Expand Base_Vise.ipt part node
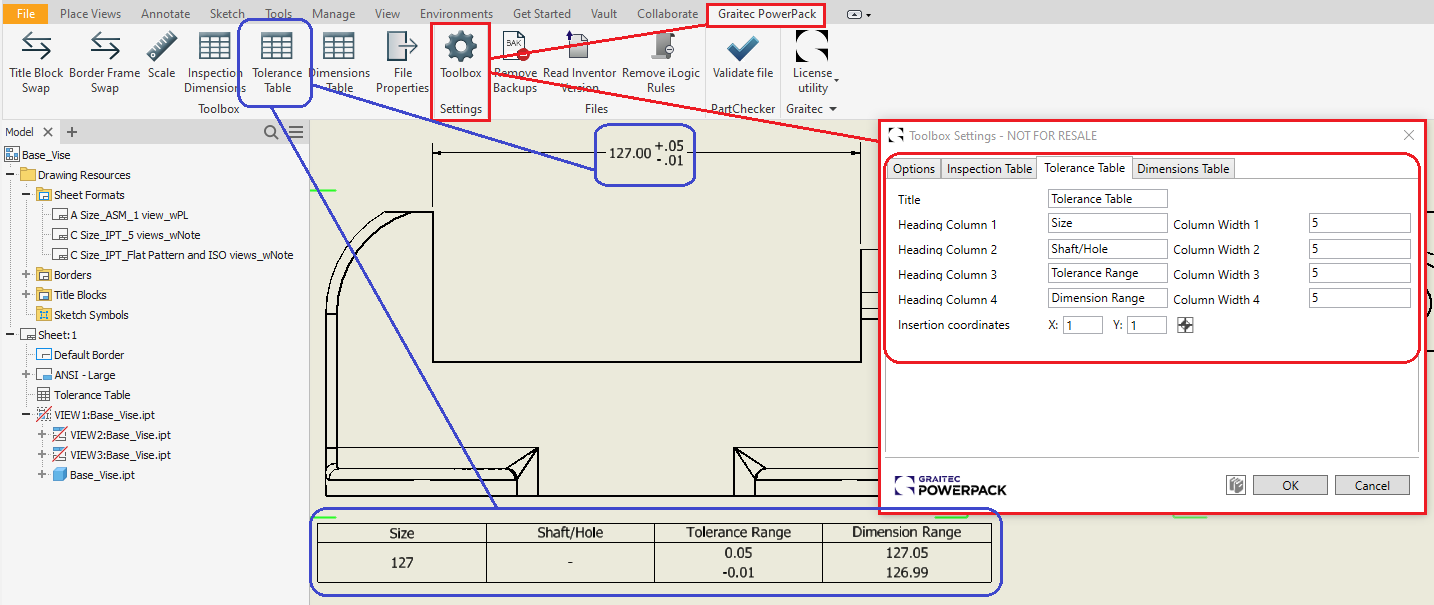Viewport: 1434px width, 605px height. (x=42, y=475)
